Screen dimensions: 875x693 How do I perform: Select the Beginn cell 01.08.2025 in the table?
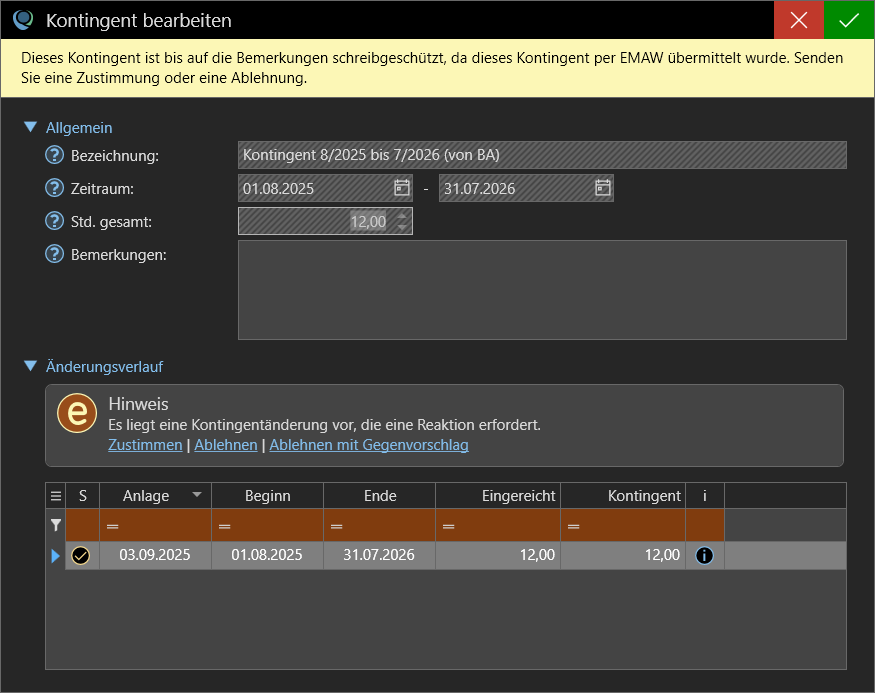pos(268,555)
